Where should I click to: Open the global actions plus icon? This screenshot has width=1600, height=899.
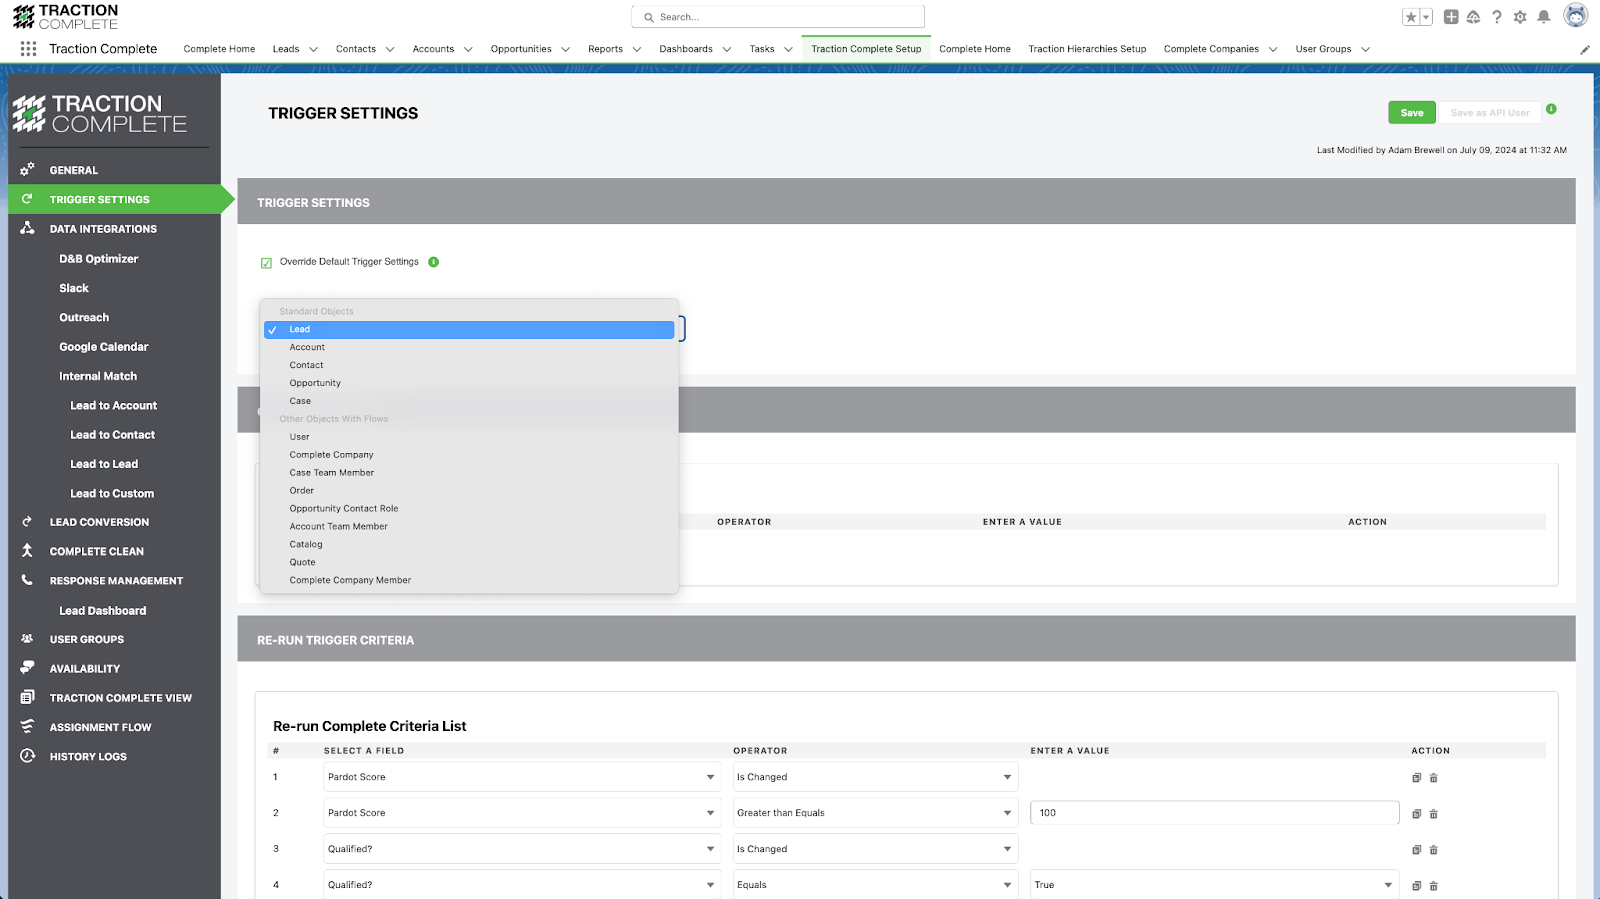click(1451, 17)
